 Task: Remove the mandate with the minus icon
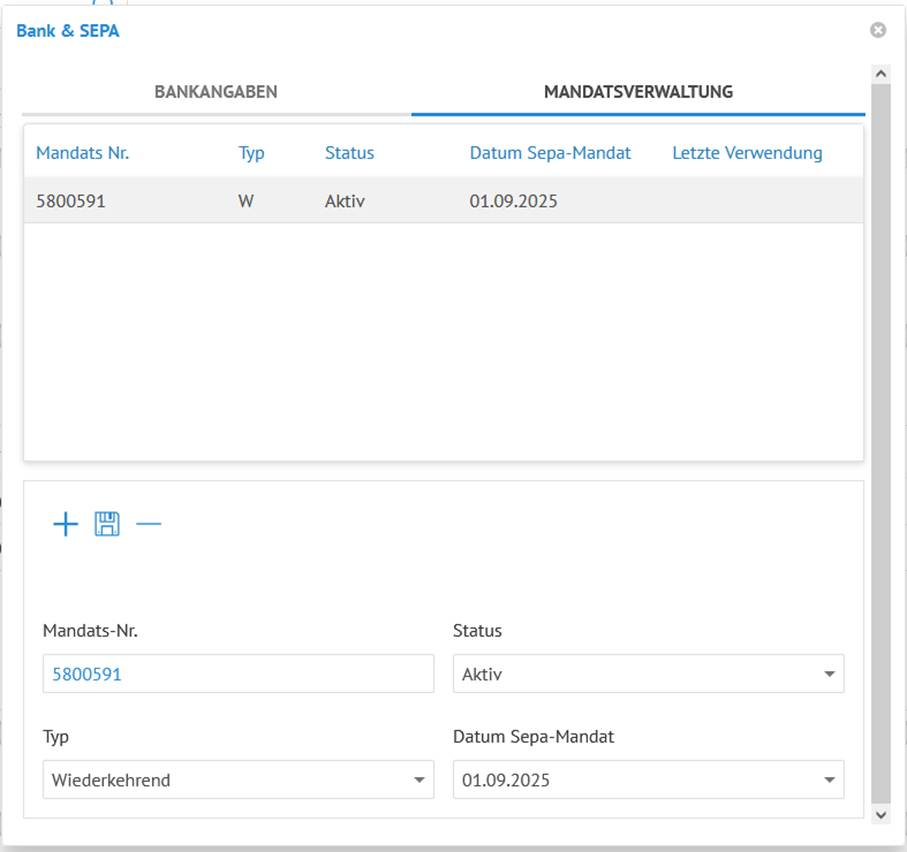tap(148, 524)
